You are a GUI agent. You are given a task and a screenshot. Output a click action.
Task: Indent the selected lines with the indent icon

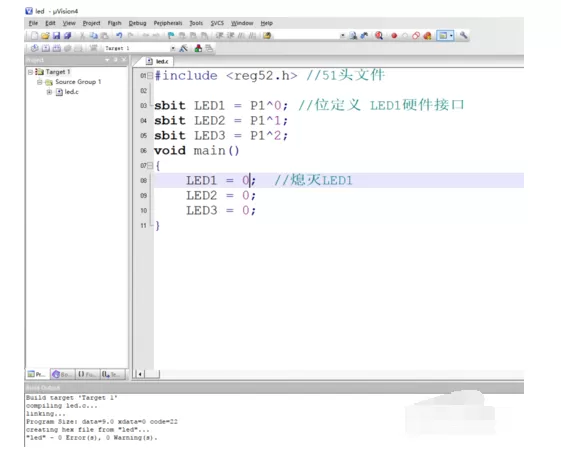(219, 35)
